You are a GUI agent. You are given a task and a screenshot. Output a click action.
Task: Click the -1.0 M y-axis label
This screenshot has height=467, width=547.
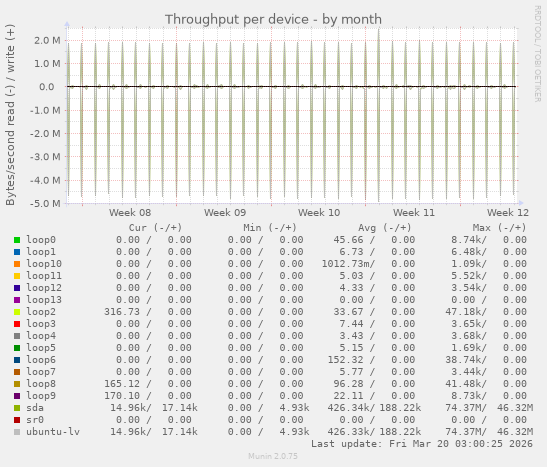pyautogui.click(x=45, y=111)
